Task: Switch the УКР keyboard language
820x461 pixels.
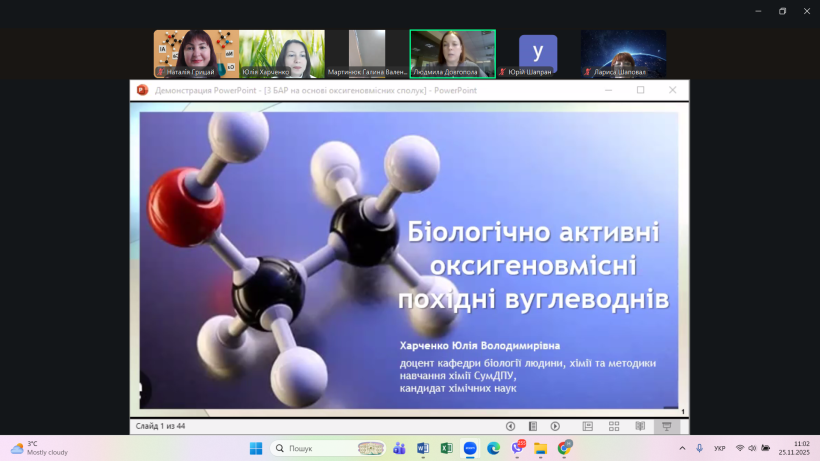Action: coord(720,448)
